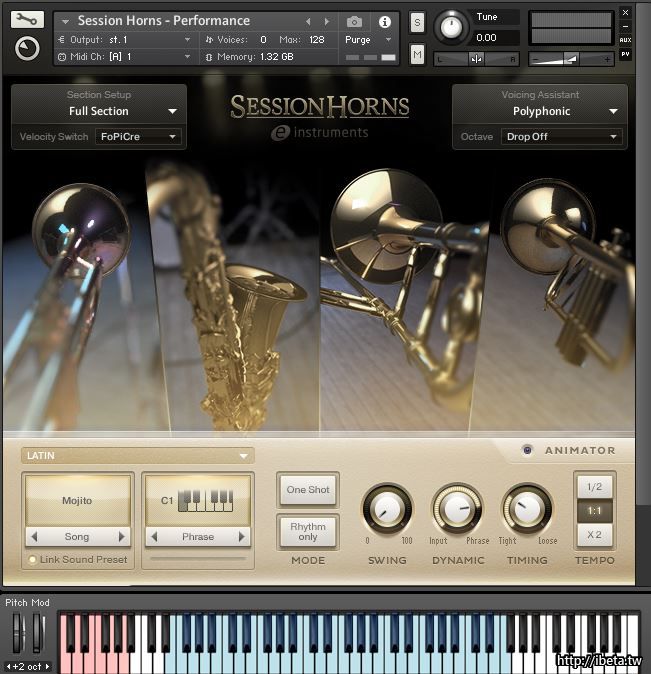The image size is (651, 674).
Task: Click the S solo button
Action: click(x=417, y=22)
